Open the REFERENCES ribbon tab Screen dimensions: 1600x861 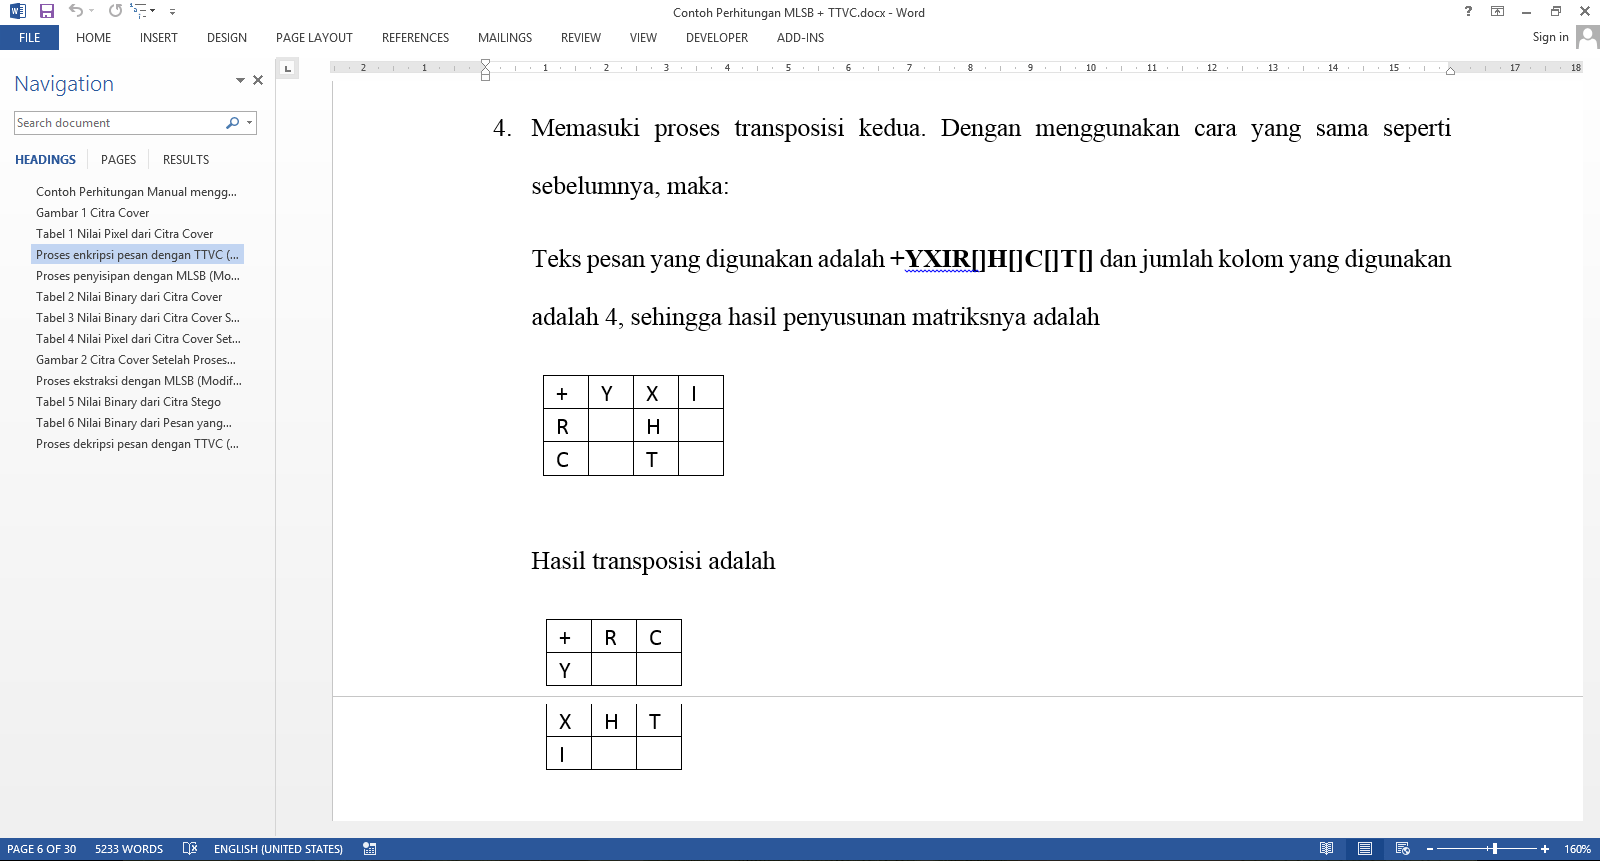pyautogui.click(x=415, y=38)
